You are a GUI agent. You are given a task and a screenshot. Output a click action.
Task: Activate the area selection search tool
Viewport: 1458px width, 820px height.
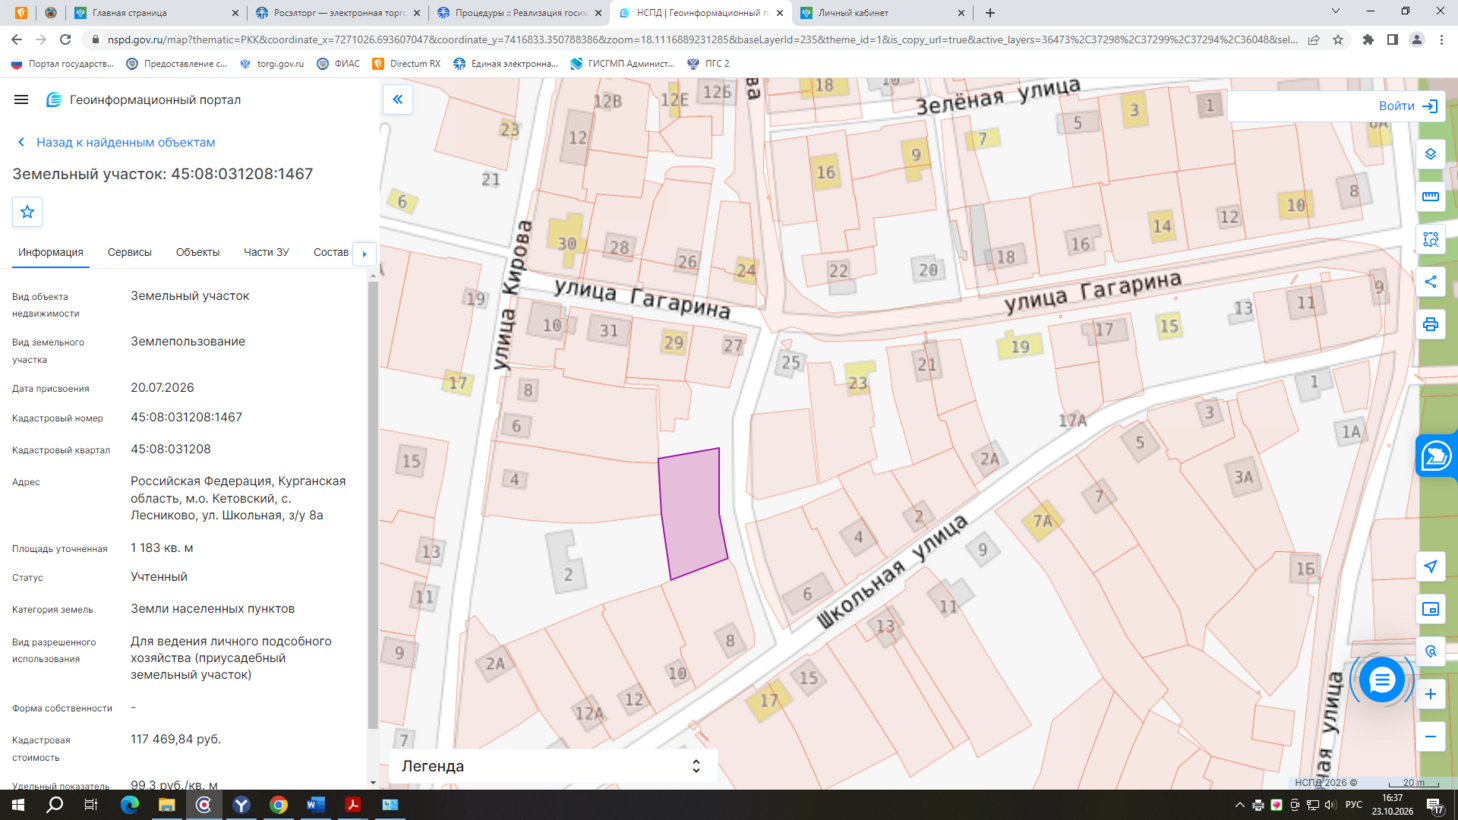(x=1431, y=240)
